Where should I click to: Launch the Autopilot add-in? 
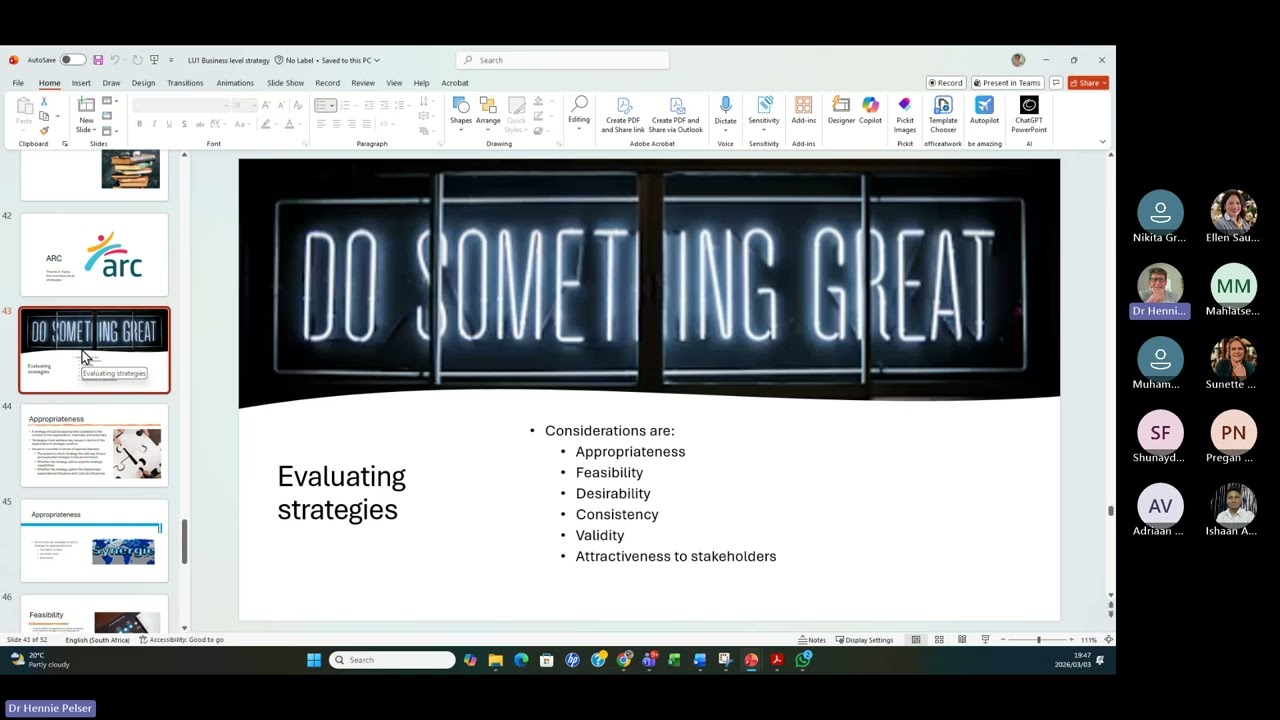tap(984, 112)
